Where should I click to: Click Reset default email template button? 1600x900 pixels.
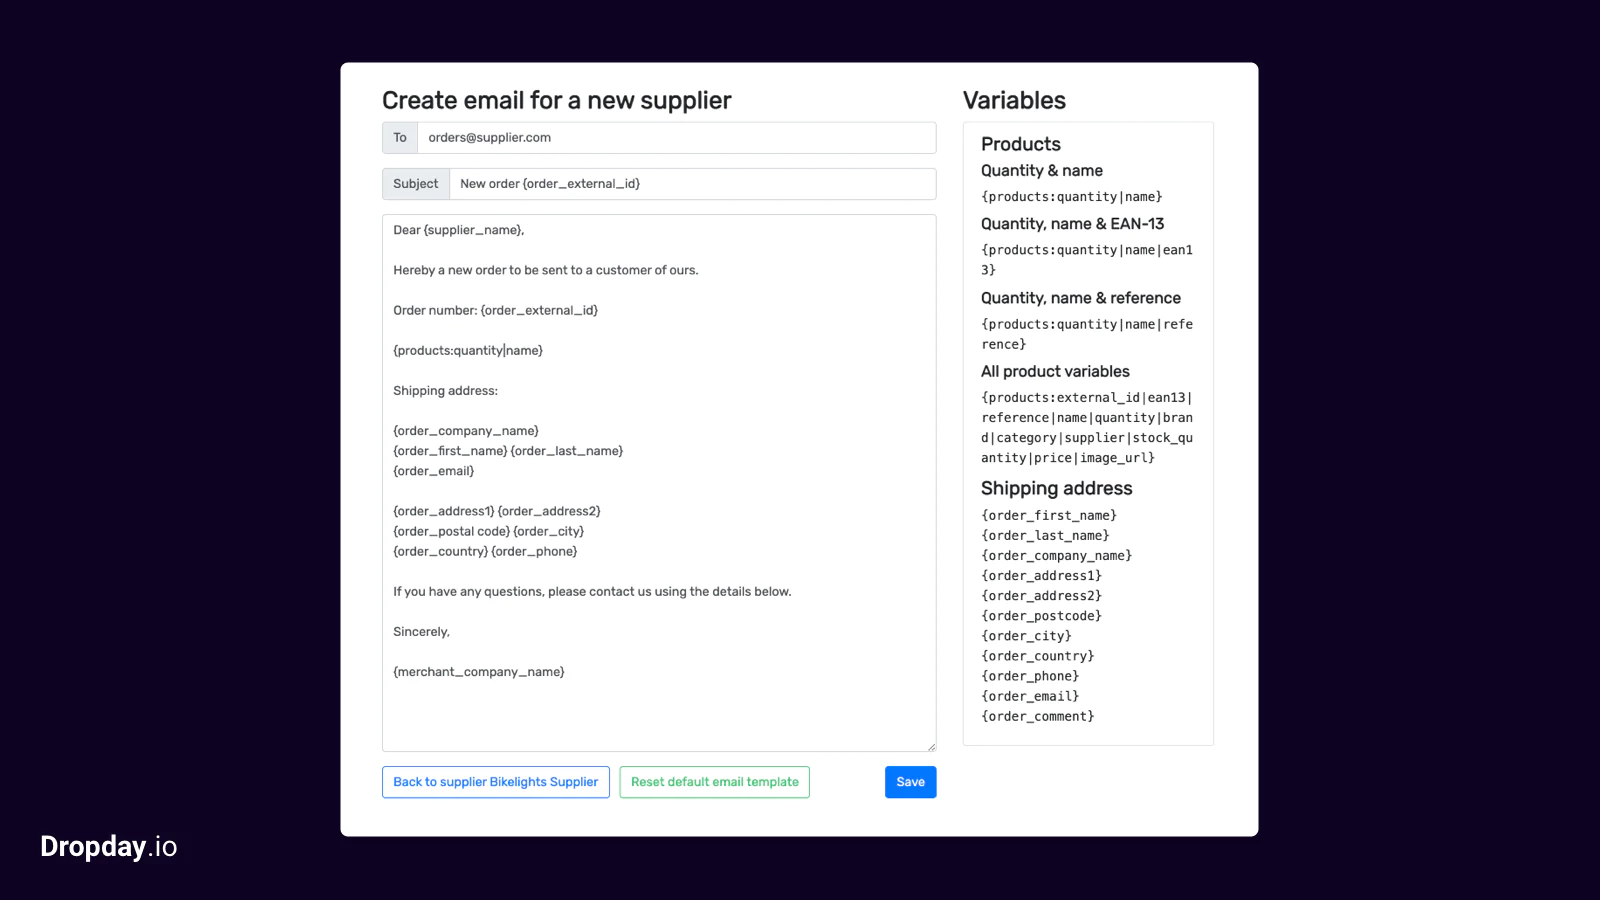[714, 782]
